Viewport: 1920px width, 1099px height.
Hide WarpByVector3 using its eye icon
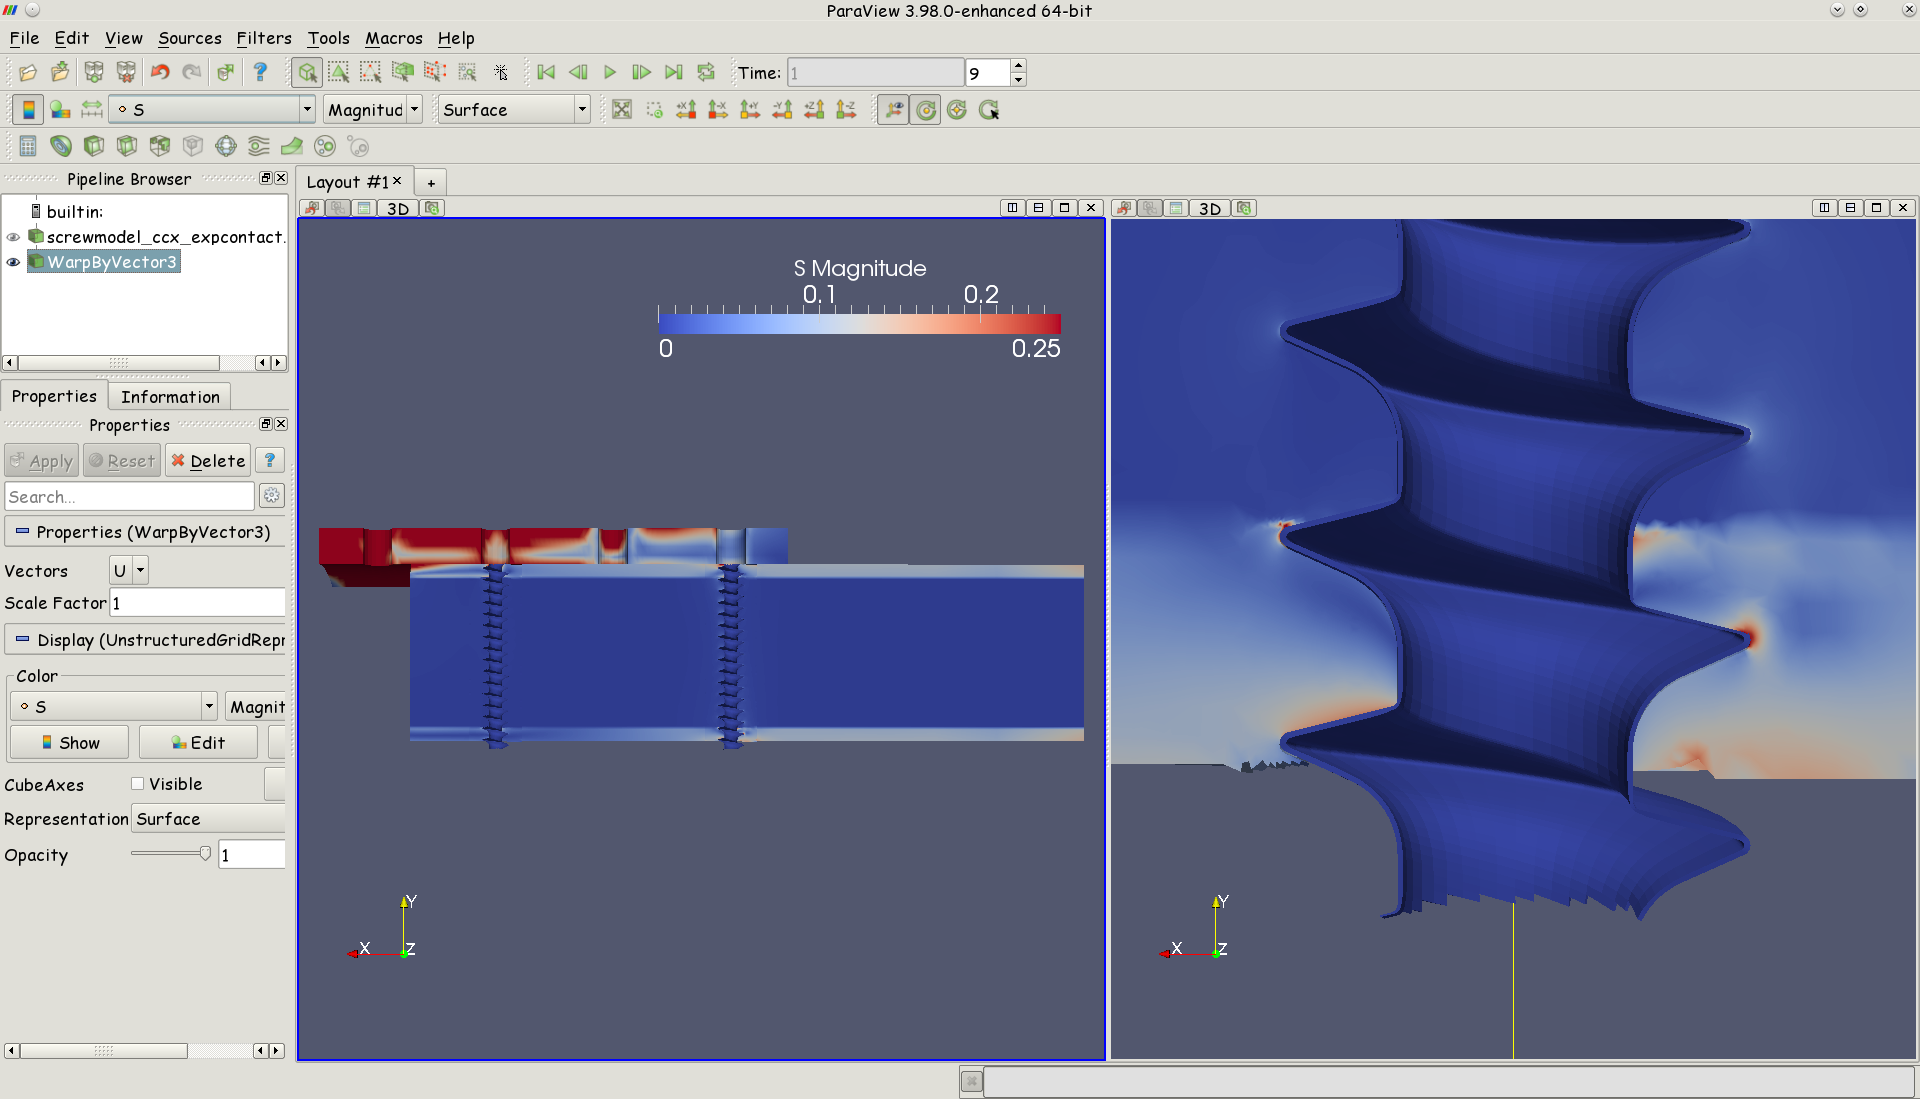[13, 263]
